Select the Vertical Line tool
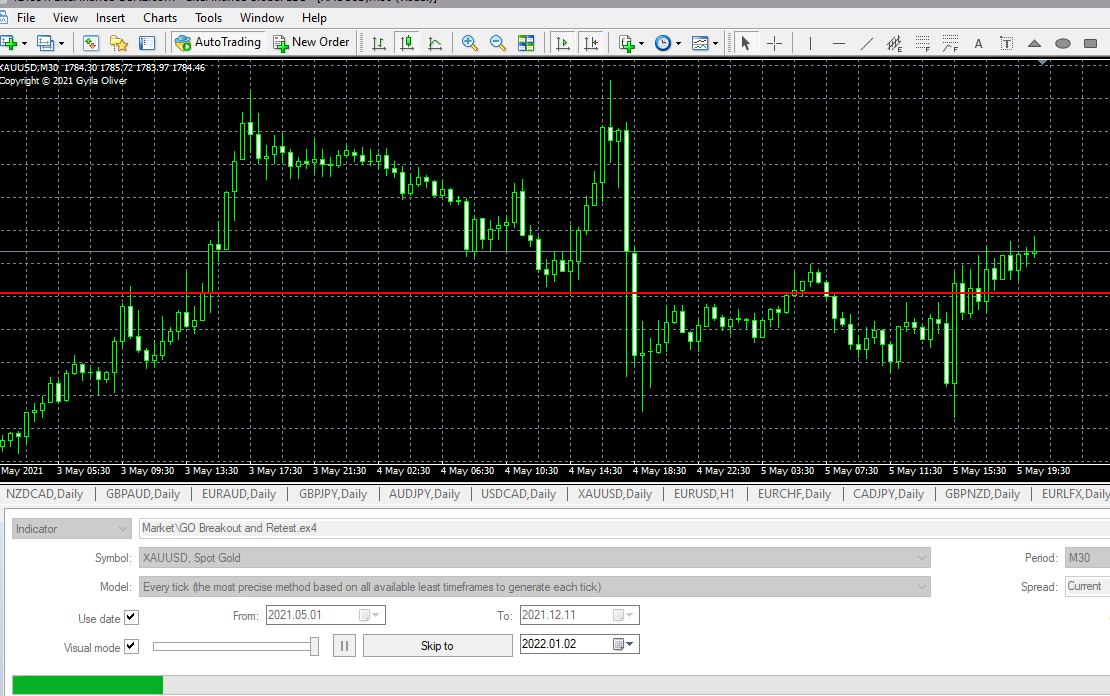 coord(810,43)
